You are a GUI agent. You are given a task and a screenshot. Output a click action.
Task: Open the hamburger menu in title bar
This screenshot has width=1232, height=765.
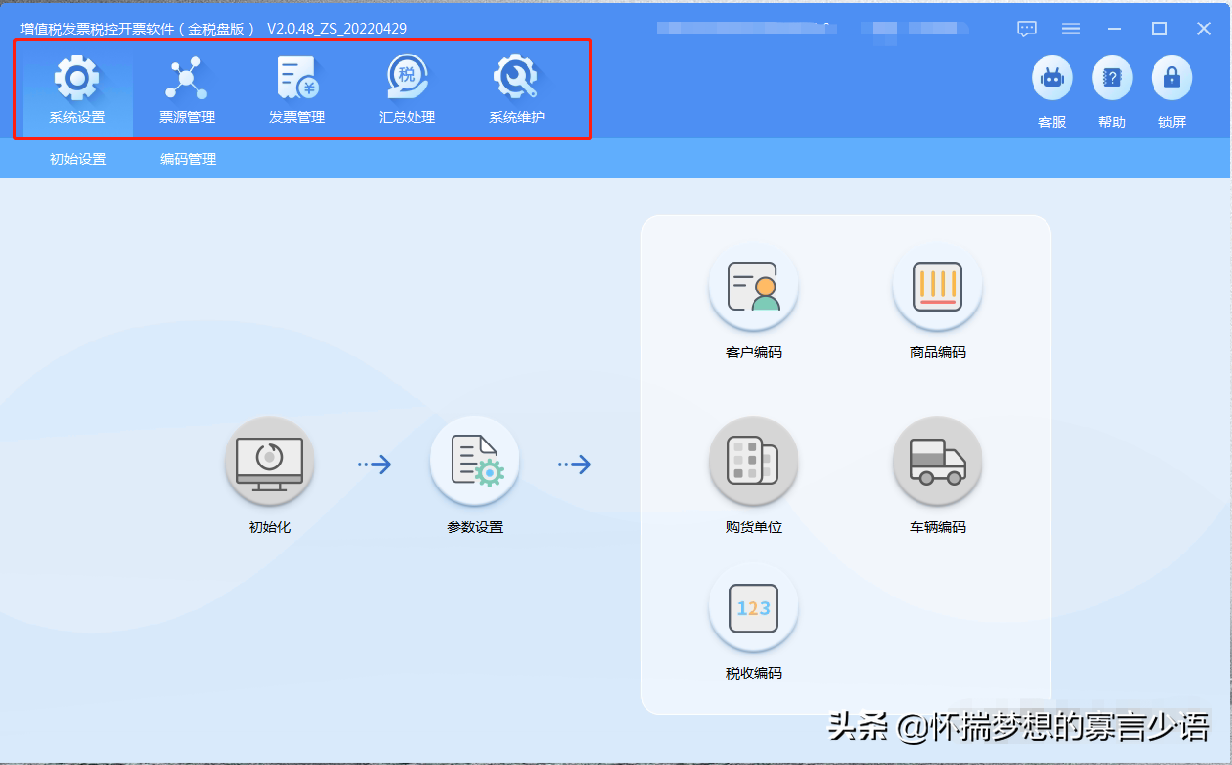pos(1071,29)
